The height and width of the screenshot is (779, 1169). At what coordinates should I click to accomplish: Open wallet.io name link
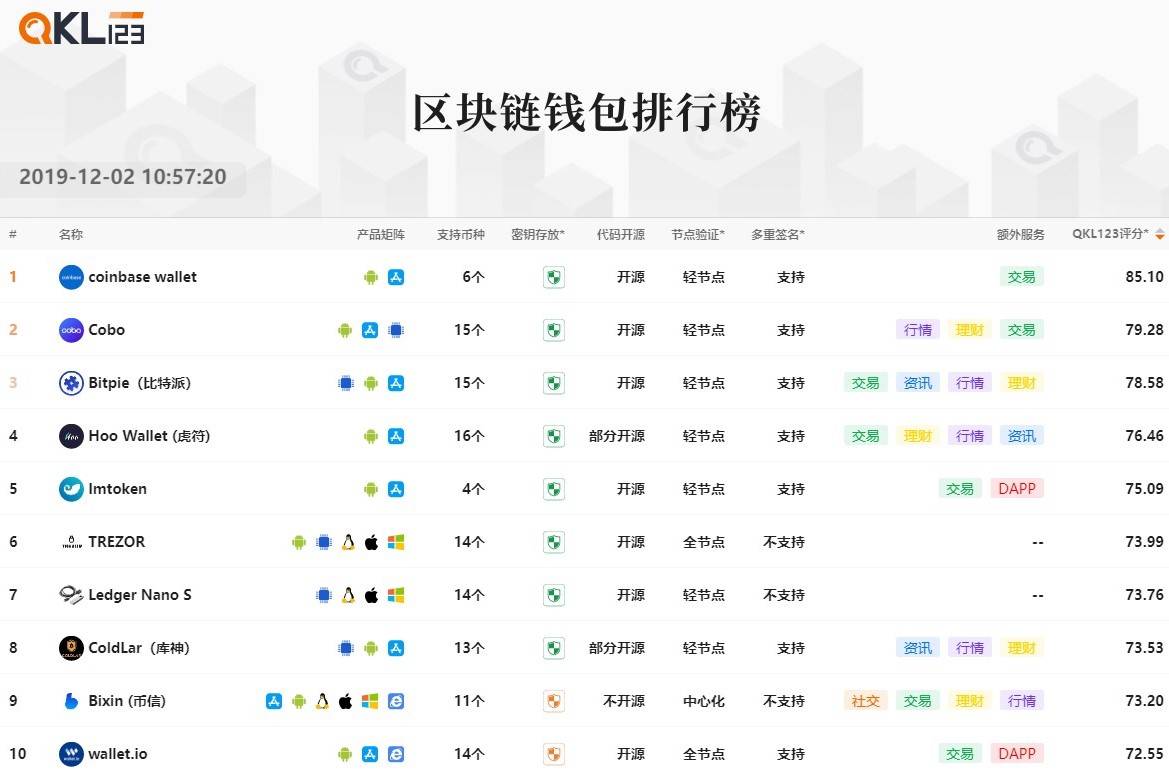(x=118, y=754)
